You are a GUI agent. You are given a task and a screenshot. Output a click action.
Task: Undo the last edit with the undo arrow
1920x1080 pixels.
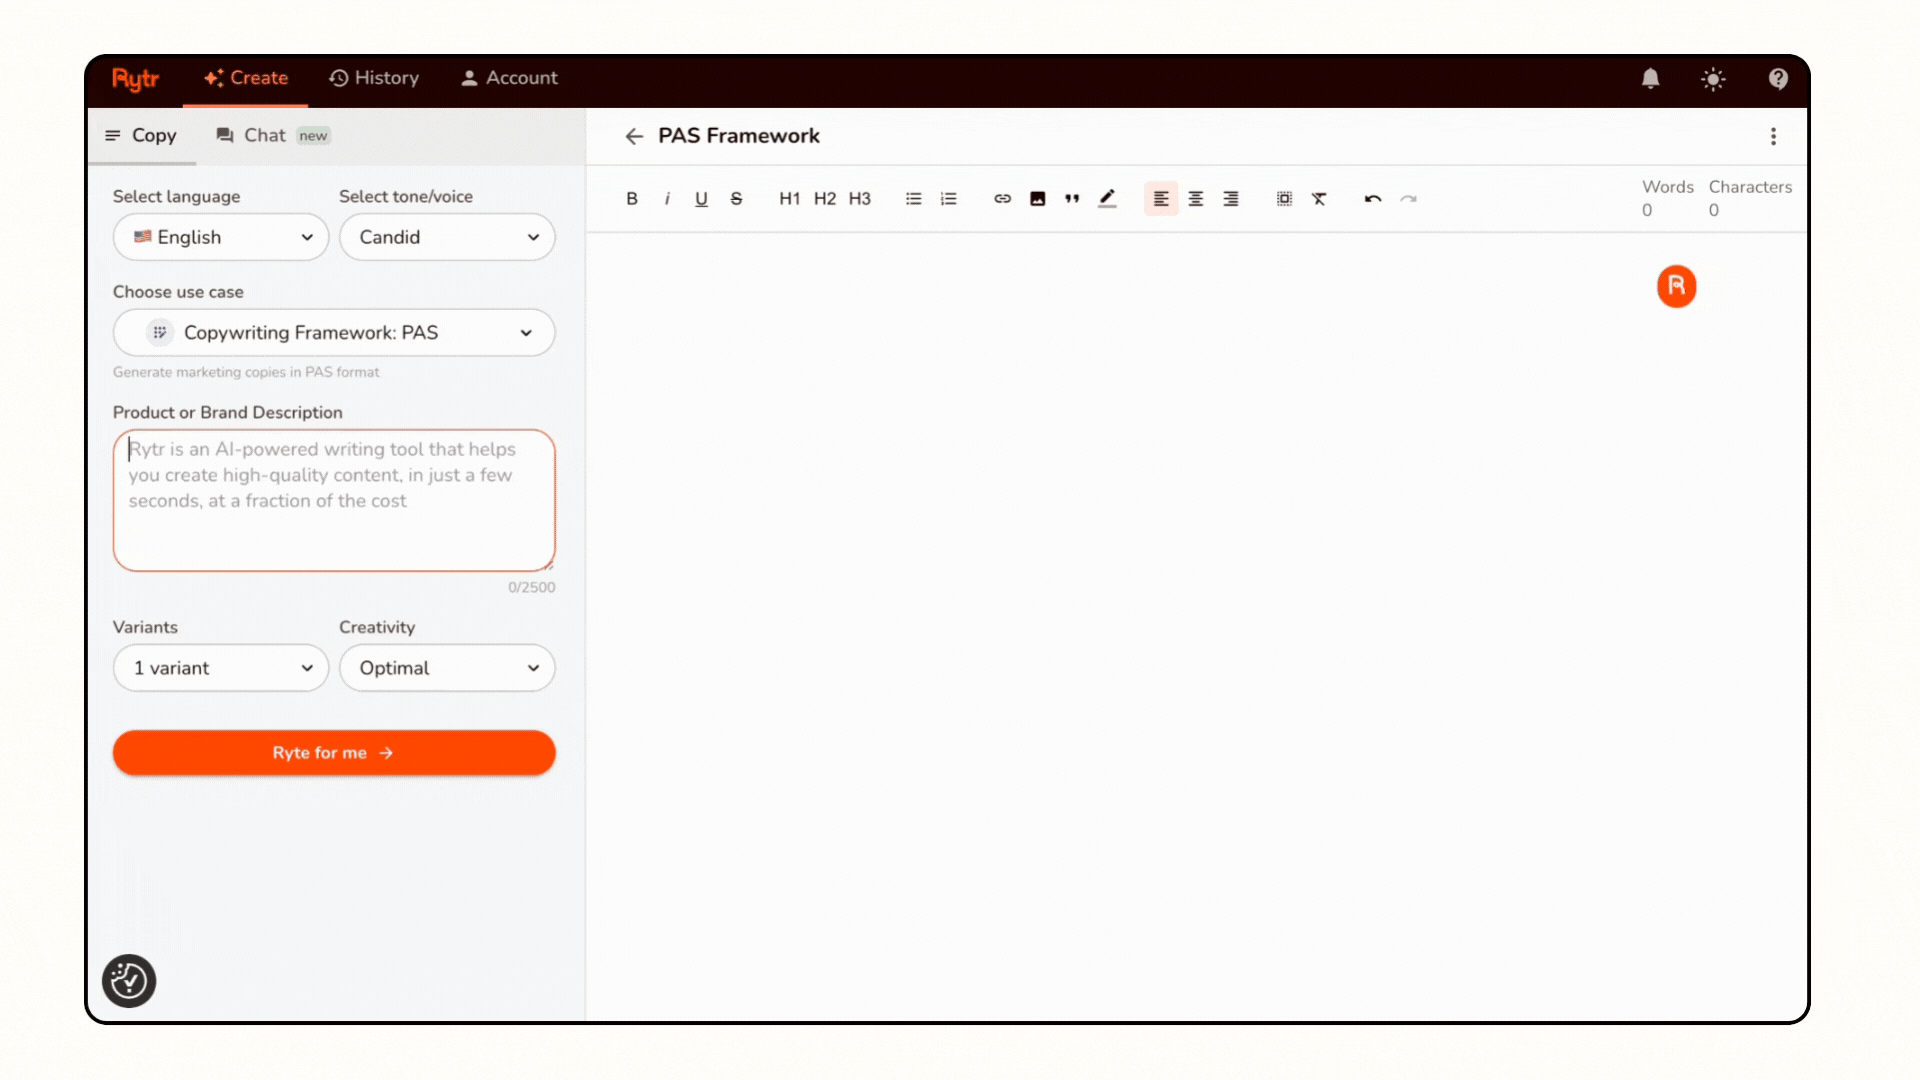coord(1371,198)
